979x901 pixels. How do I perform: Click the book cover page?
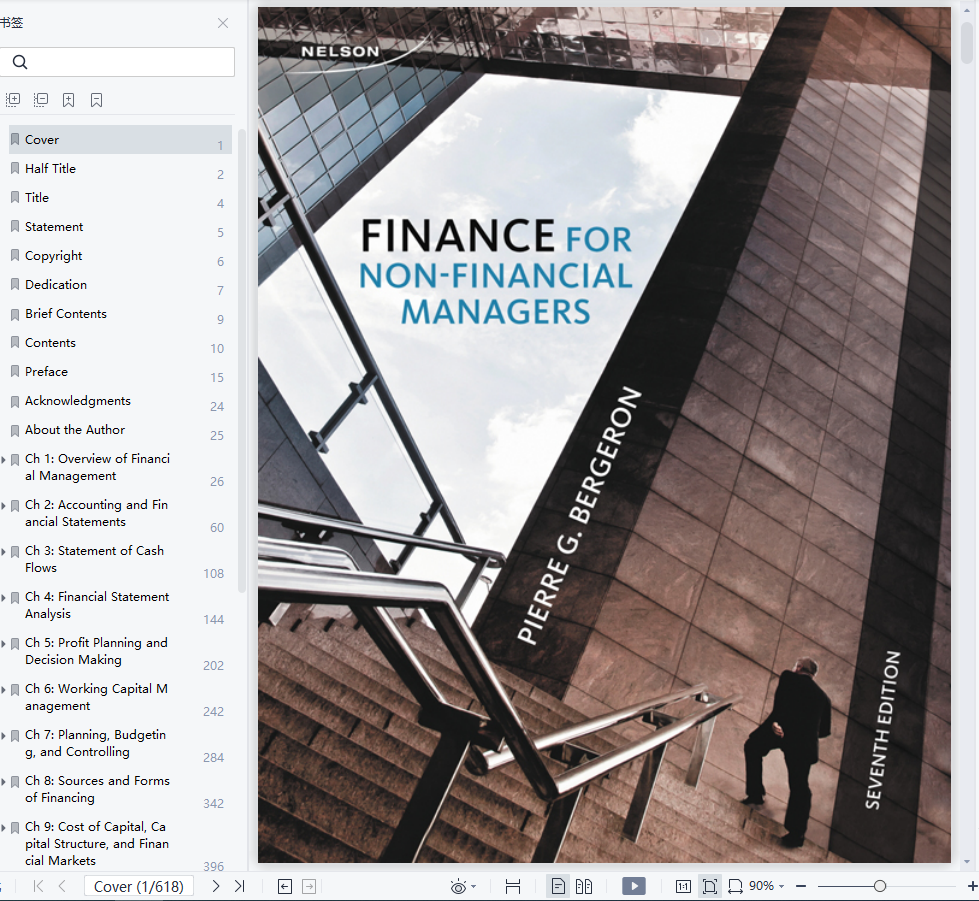pos(604,435)
